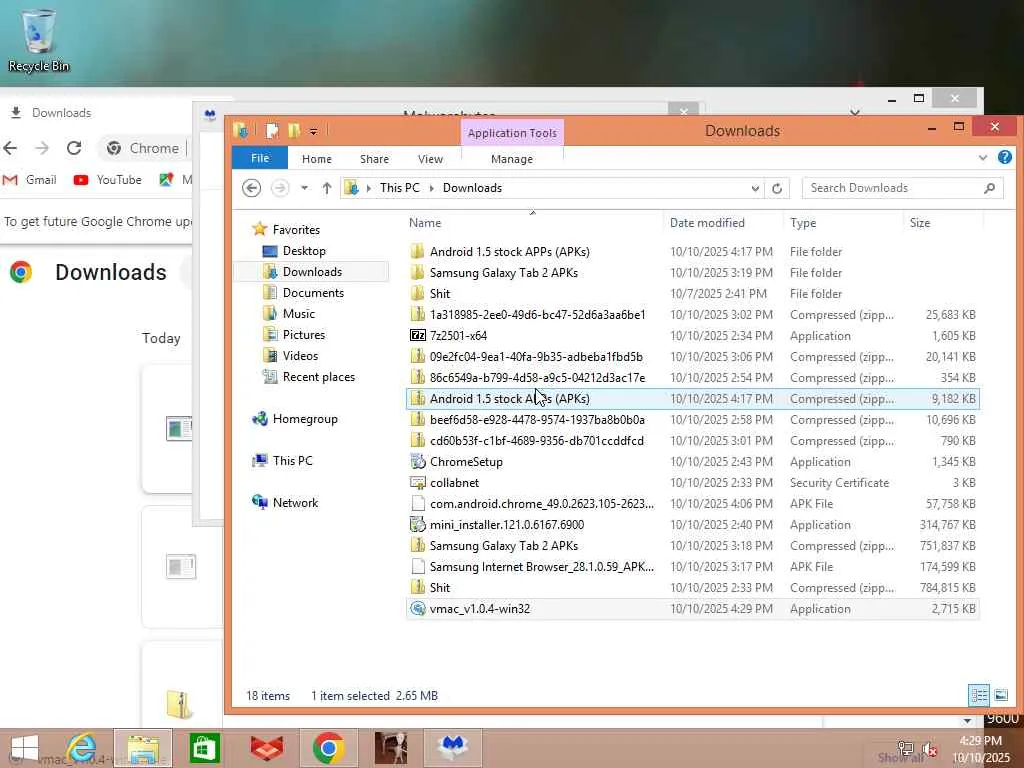Open the View ribbon tab
The height and width of the screenshot is (768, 1024).
coord(430,159)
